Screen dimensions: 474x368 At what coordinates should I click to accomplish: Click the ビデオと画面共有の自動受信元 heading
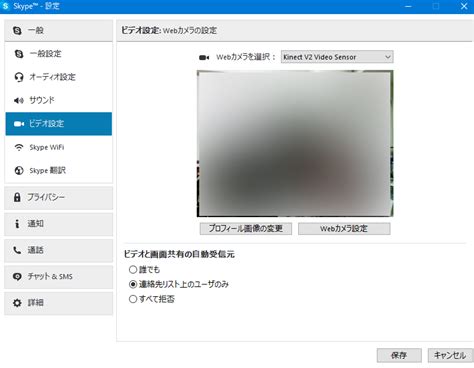tap(179, 254)
